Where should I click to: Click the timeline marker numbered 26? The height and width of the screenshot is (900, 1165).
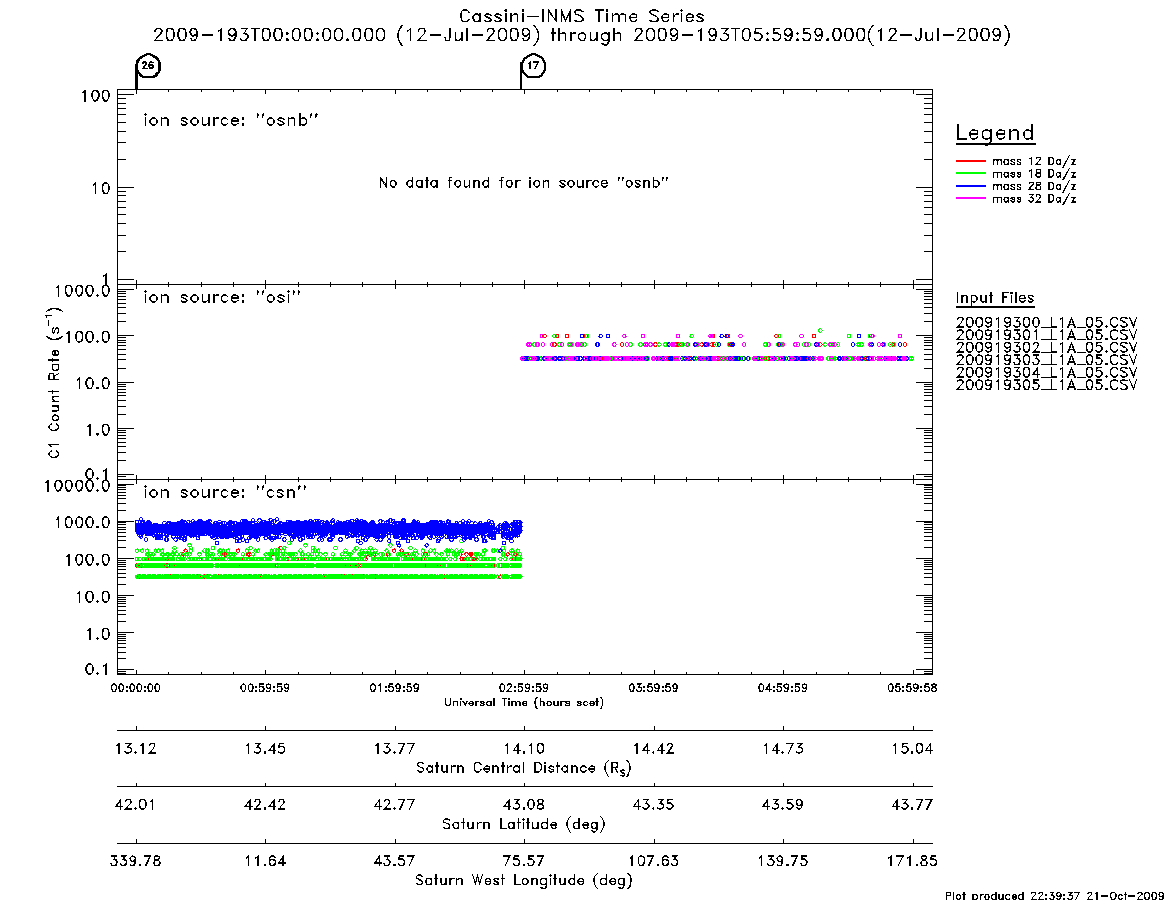pos(148,66)
